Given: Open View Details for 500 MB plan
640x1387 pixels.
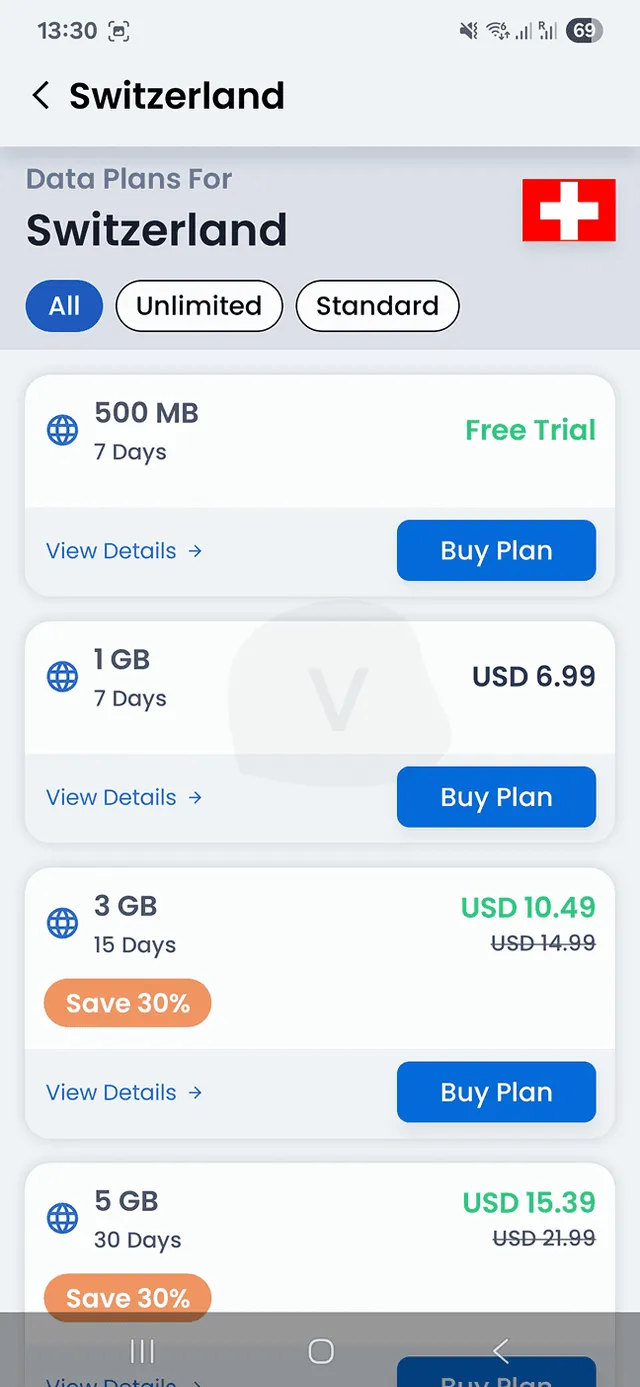Looking at the screenshot, I should pos(124,551).
